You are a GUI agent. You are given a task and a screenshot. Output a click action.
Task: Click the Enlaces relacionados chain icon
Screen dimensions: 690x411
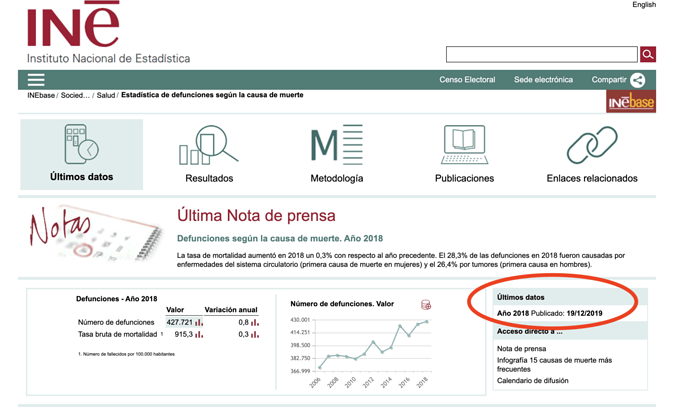(x=592, y=145)
